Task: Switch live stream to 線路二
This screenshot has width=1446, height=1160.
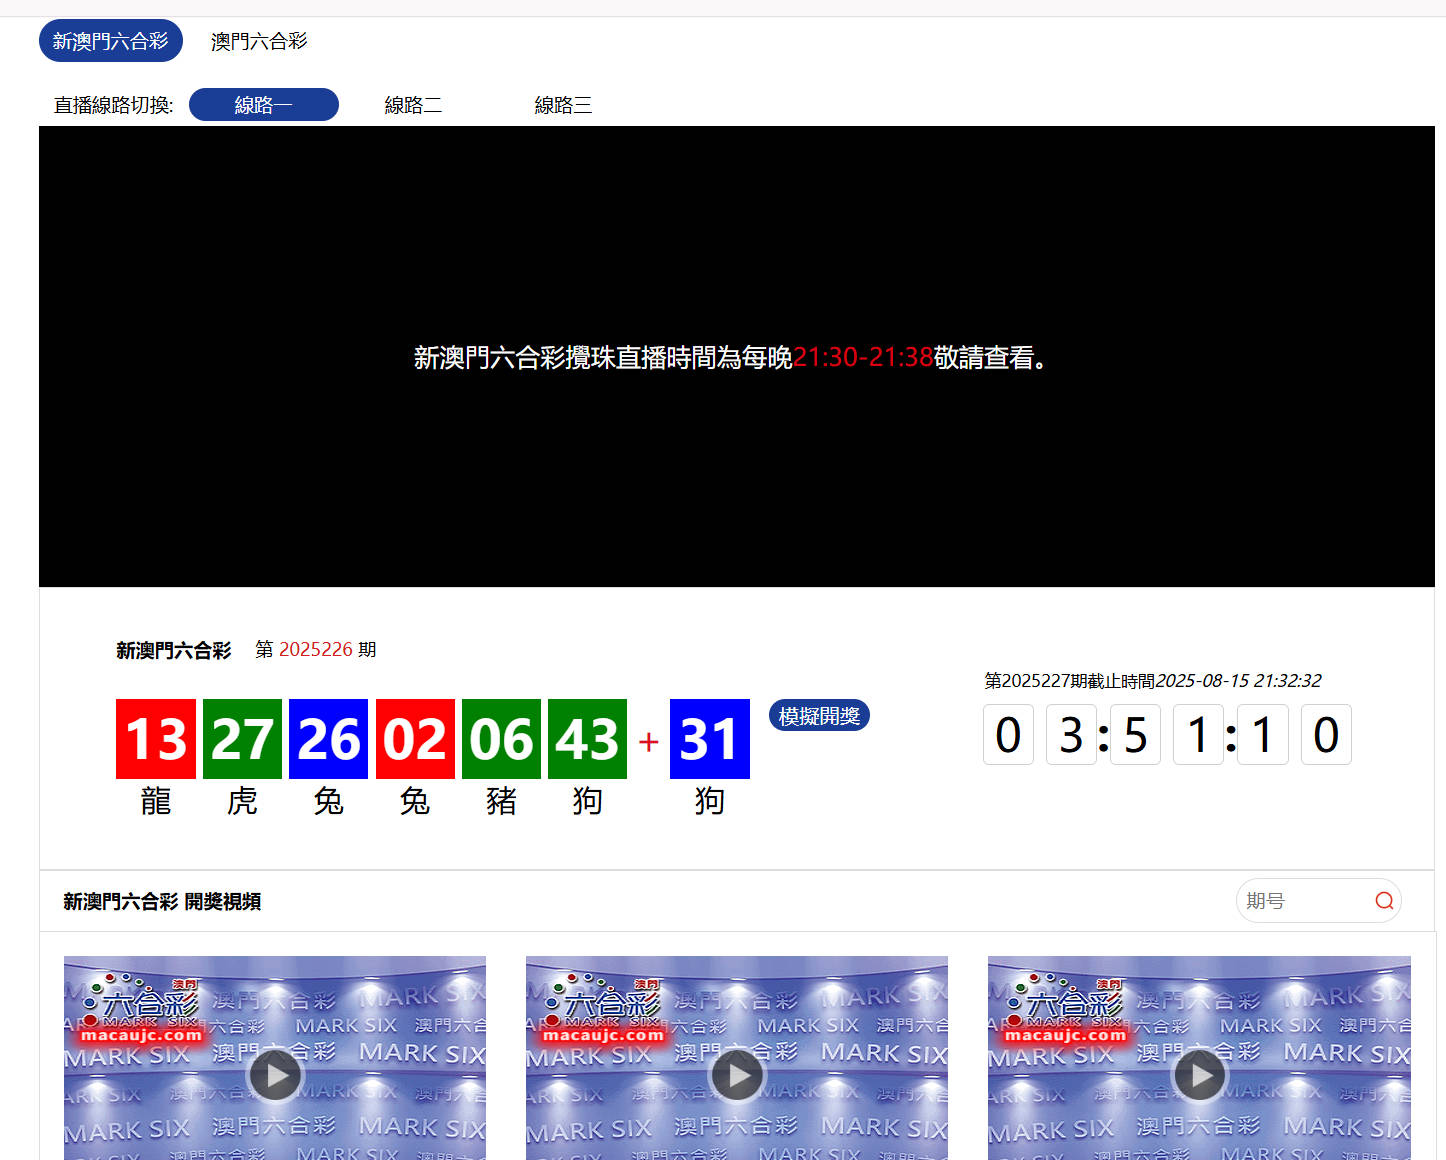Action: click(x=413, y=105)
